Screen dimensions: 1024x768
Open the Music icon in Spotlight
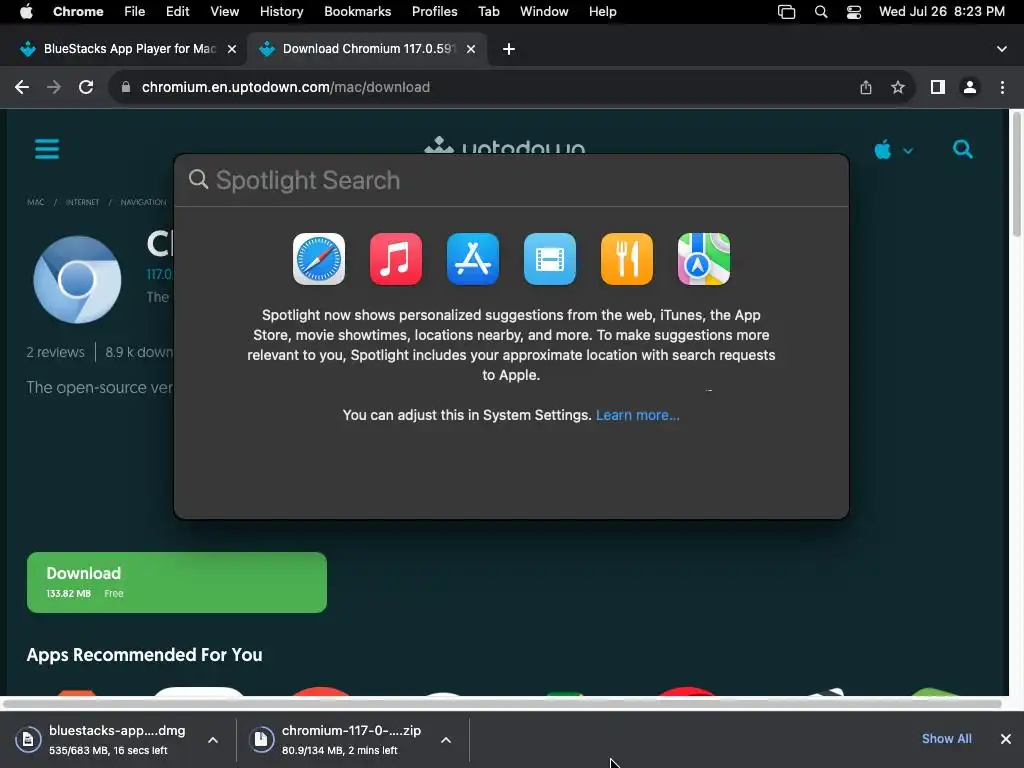point(396,259)
